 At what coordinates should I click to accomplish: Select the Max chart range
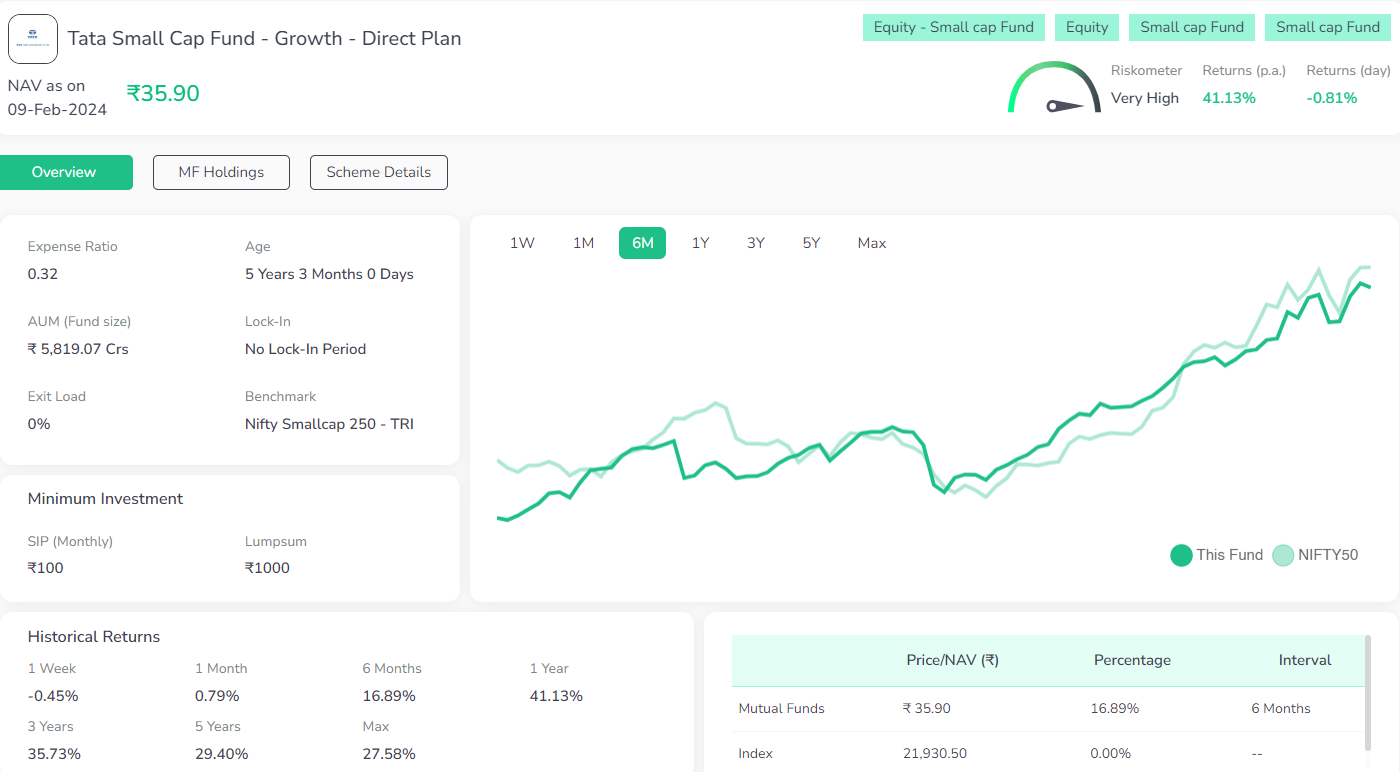871,242
